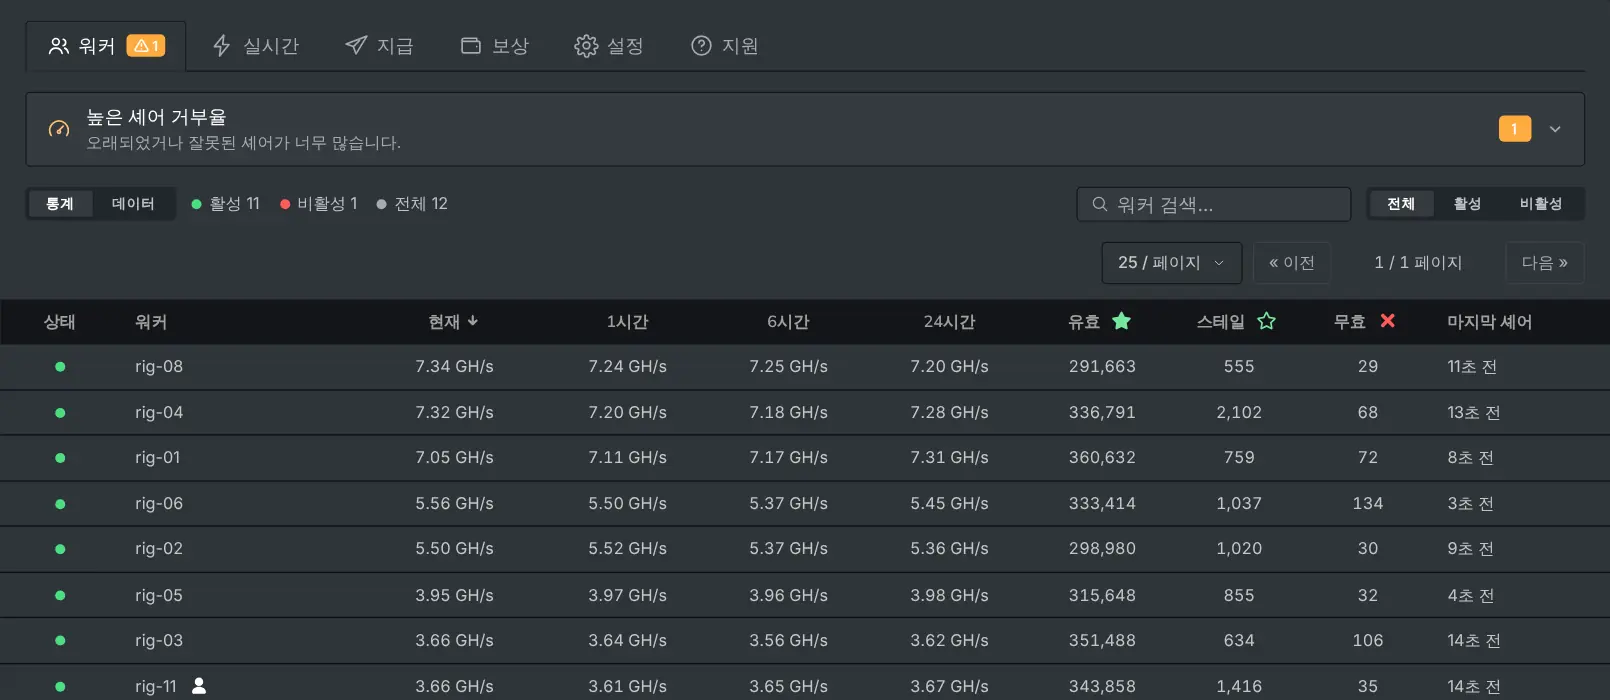This screenshot has height=700, width=1610.
Task: Sort by the 1시간 column header
Action: point(627,322)
